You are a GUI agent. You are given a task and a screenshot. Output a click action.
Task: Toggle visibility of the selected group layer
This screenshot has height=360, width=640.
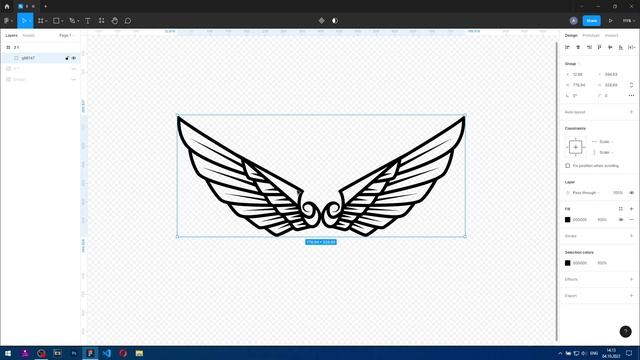pos(74,58)
